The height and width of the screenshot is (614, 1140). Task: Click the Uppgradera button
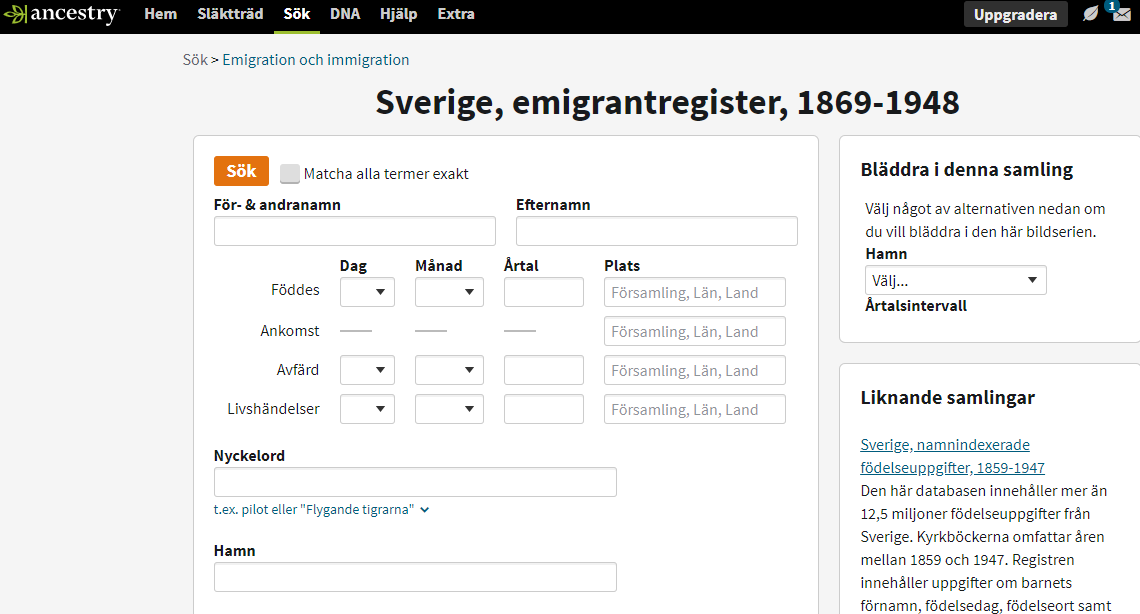pyautogui.click(x=1015, y=15)
